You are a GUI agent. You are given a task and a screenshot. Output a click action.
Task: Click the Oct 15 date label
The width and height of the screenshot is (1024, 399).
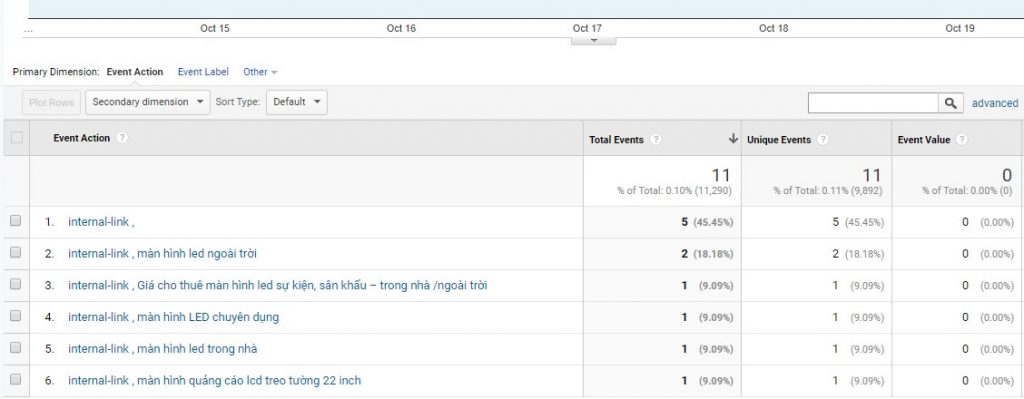215,28
